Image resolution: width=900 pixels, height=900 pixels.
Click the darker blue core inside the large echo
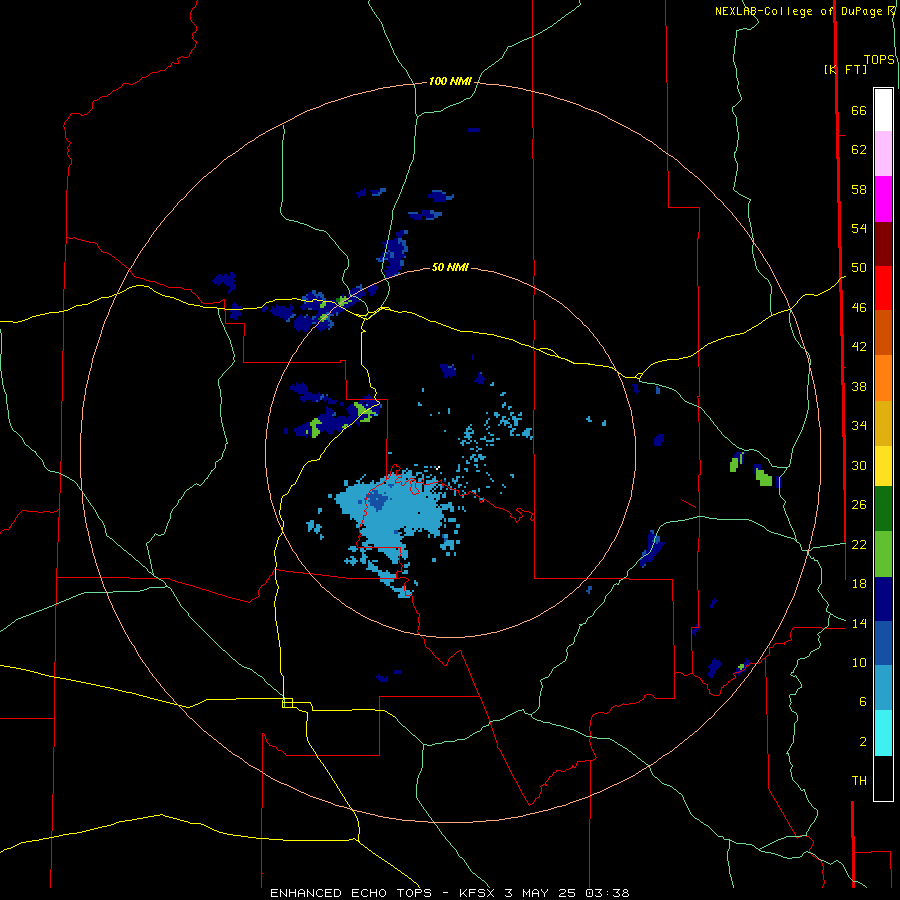tap(377, 500)
